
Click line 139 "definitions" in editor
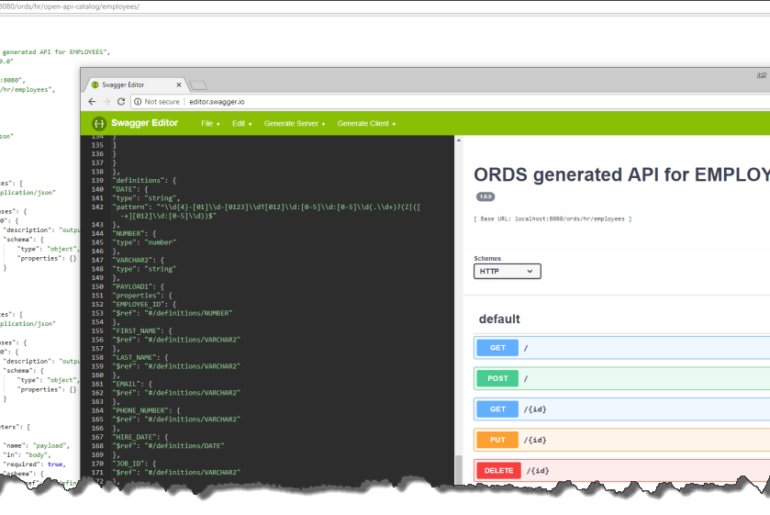pyautogui.click(x=144, y=181)
